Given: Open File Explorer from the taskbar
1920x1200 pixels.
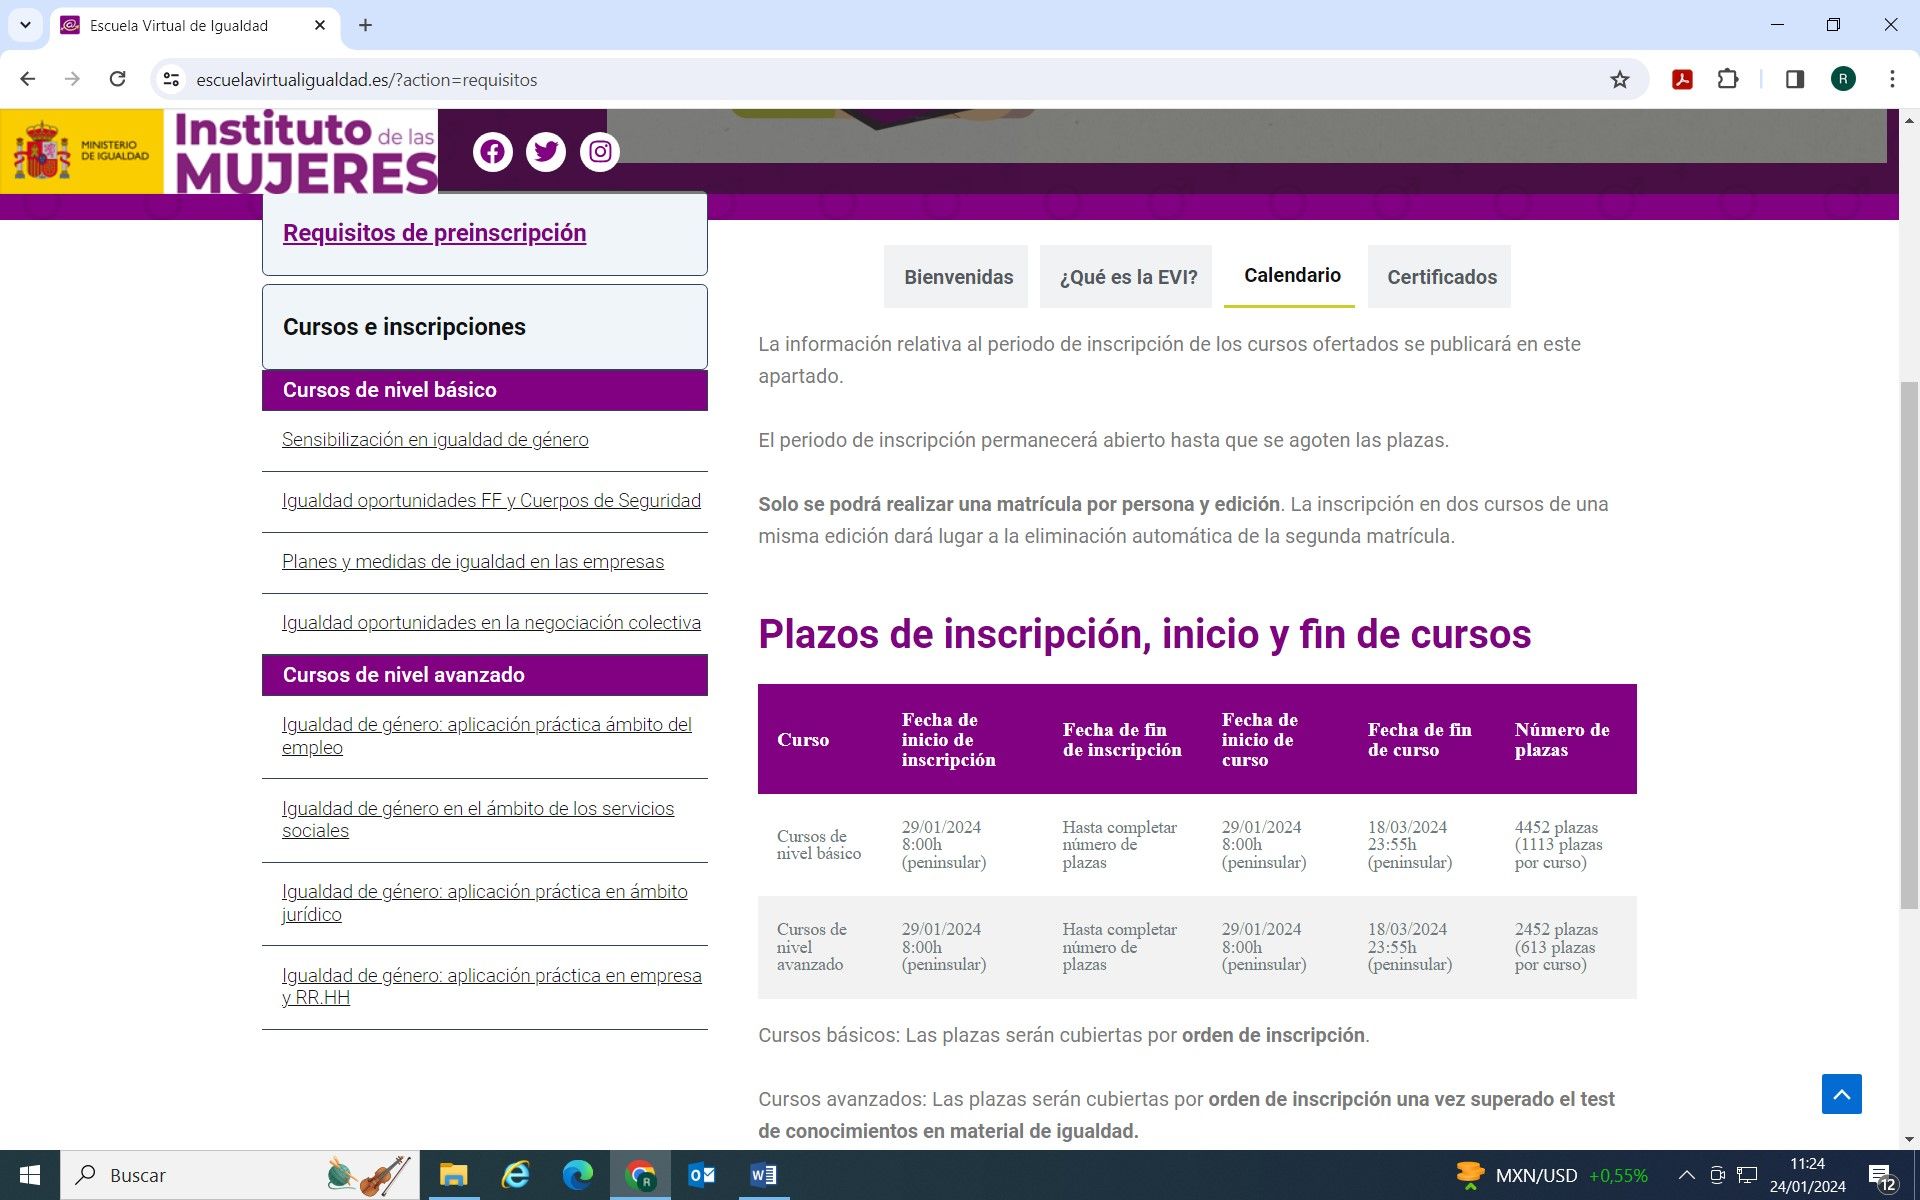Looking at the screenshot, I should (453, 1175).
